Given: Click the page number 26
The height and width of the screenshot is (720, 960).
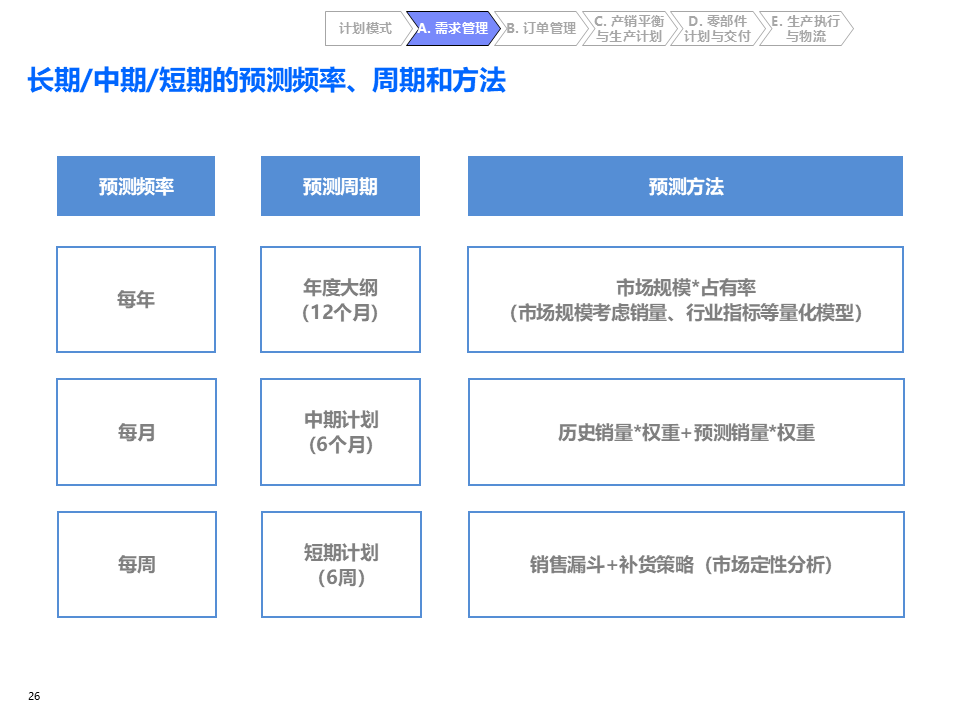Looking at the screenshot, I should pos(34,696).
